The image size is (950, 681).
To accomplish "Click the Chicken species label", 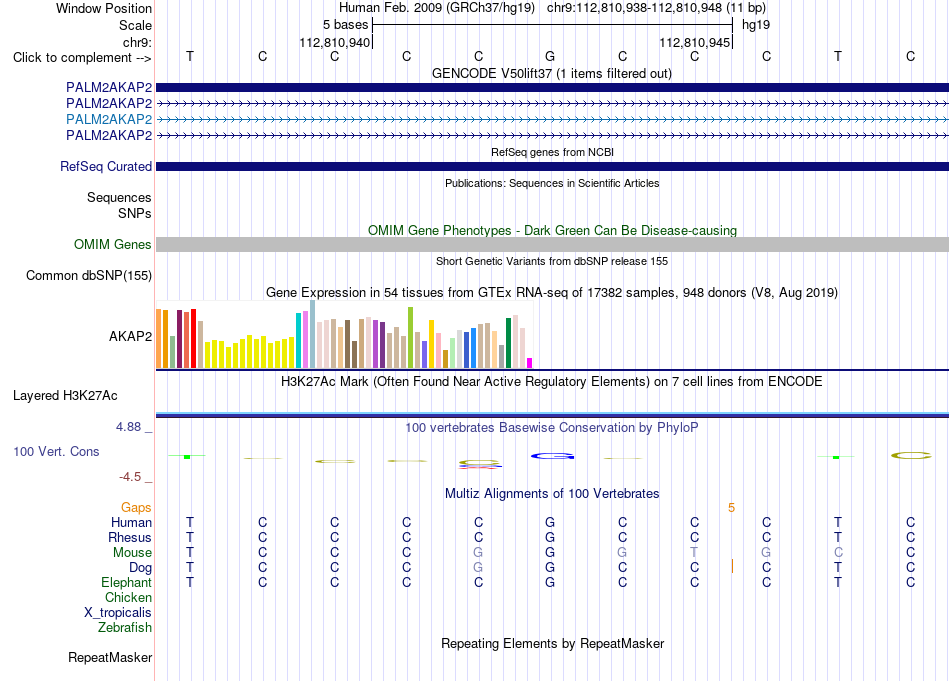I will pyautogui.click(x=128, y=597).
